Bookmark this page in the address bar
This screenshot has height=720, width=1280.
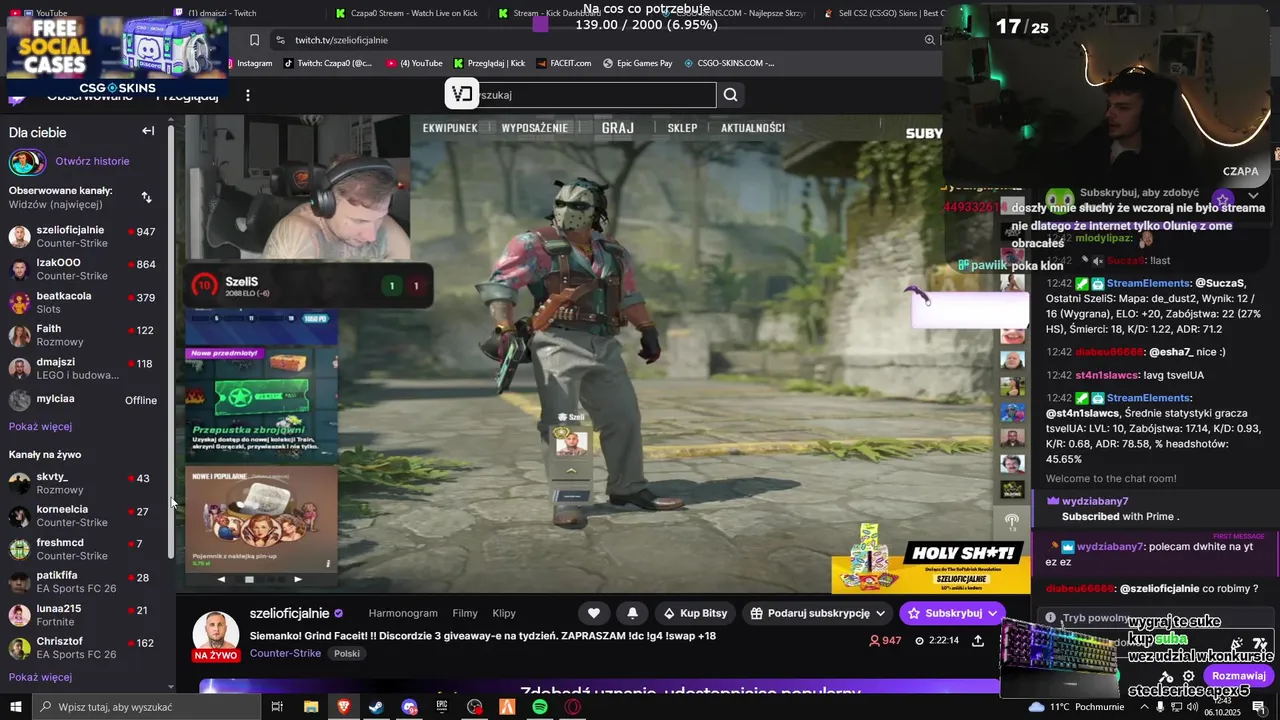click(x=254, y=40)
